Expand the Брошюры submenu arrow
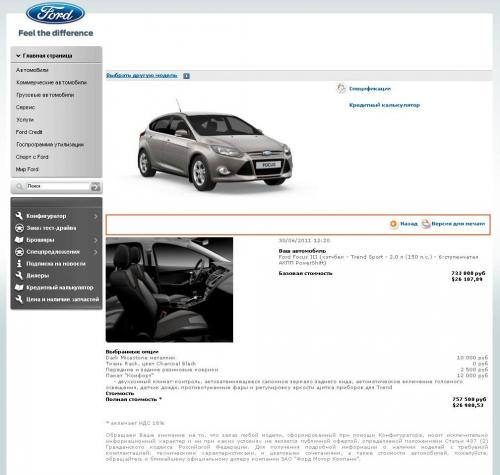Image resolution: width=500 pixels, height=475 pixels. pos(96,240)
